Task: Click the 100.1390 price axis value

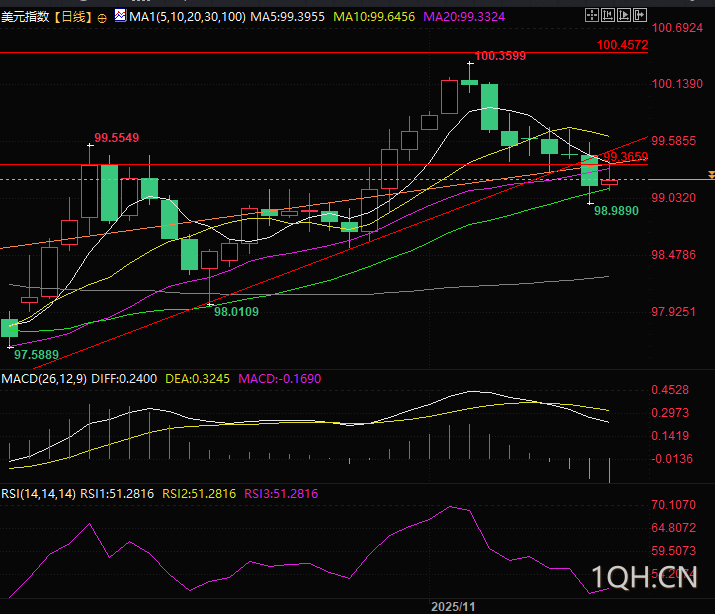Action: tap(677, 84)
